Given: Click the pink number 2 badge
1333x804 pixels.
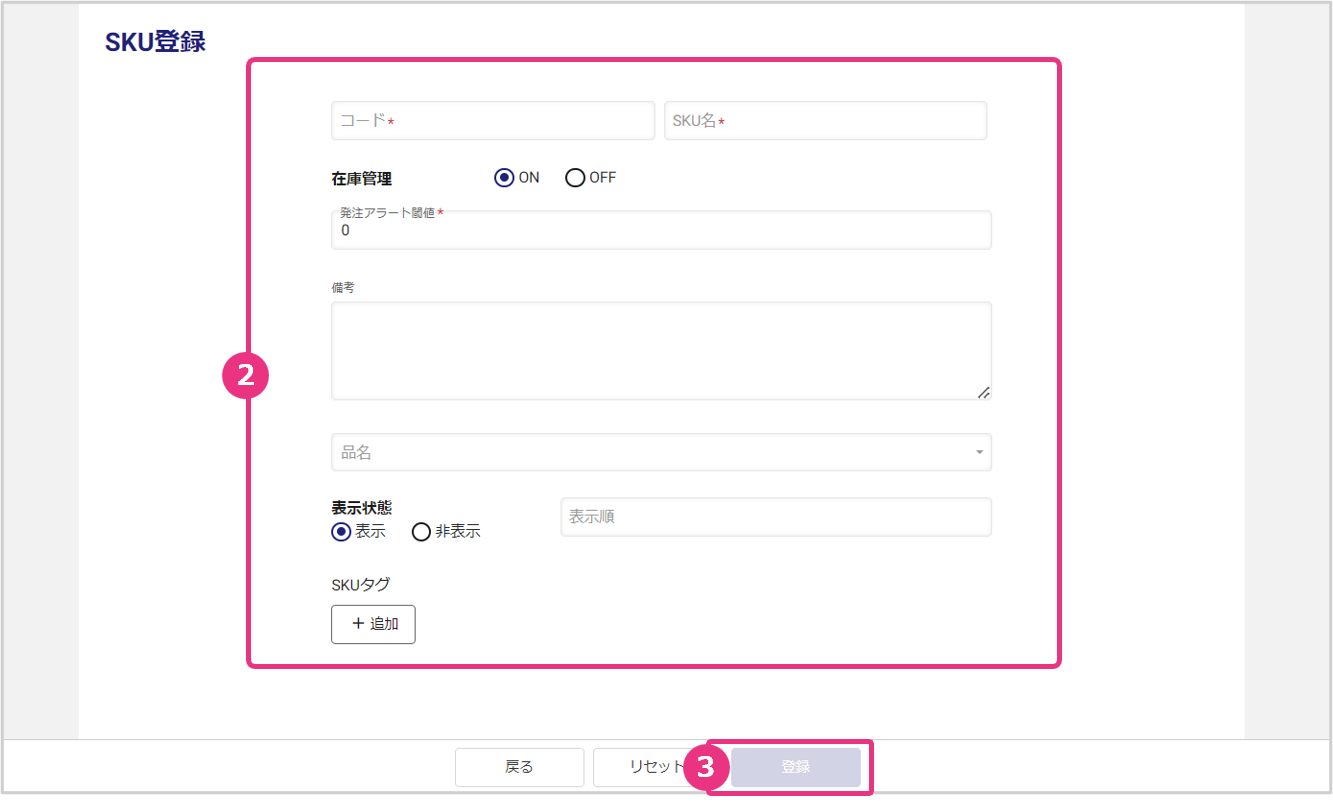Looking at the screenshot, I should (x=245, y=376).
